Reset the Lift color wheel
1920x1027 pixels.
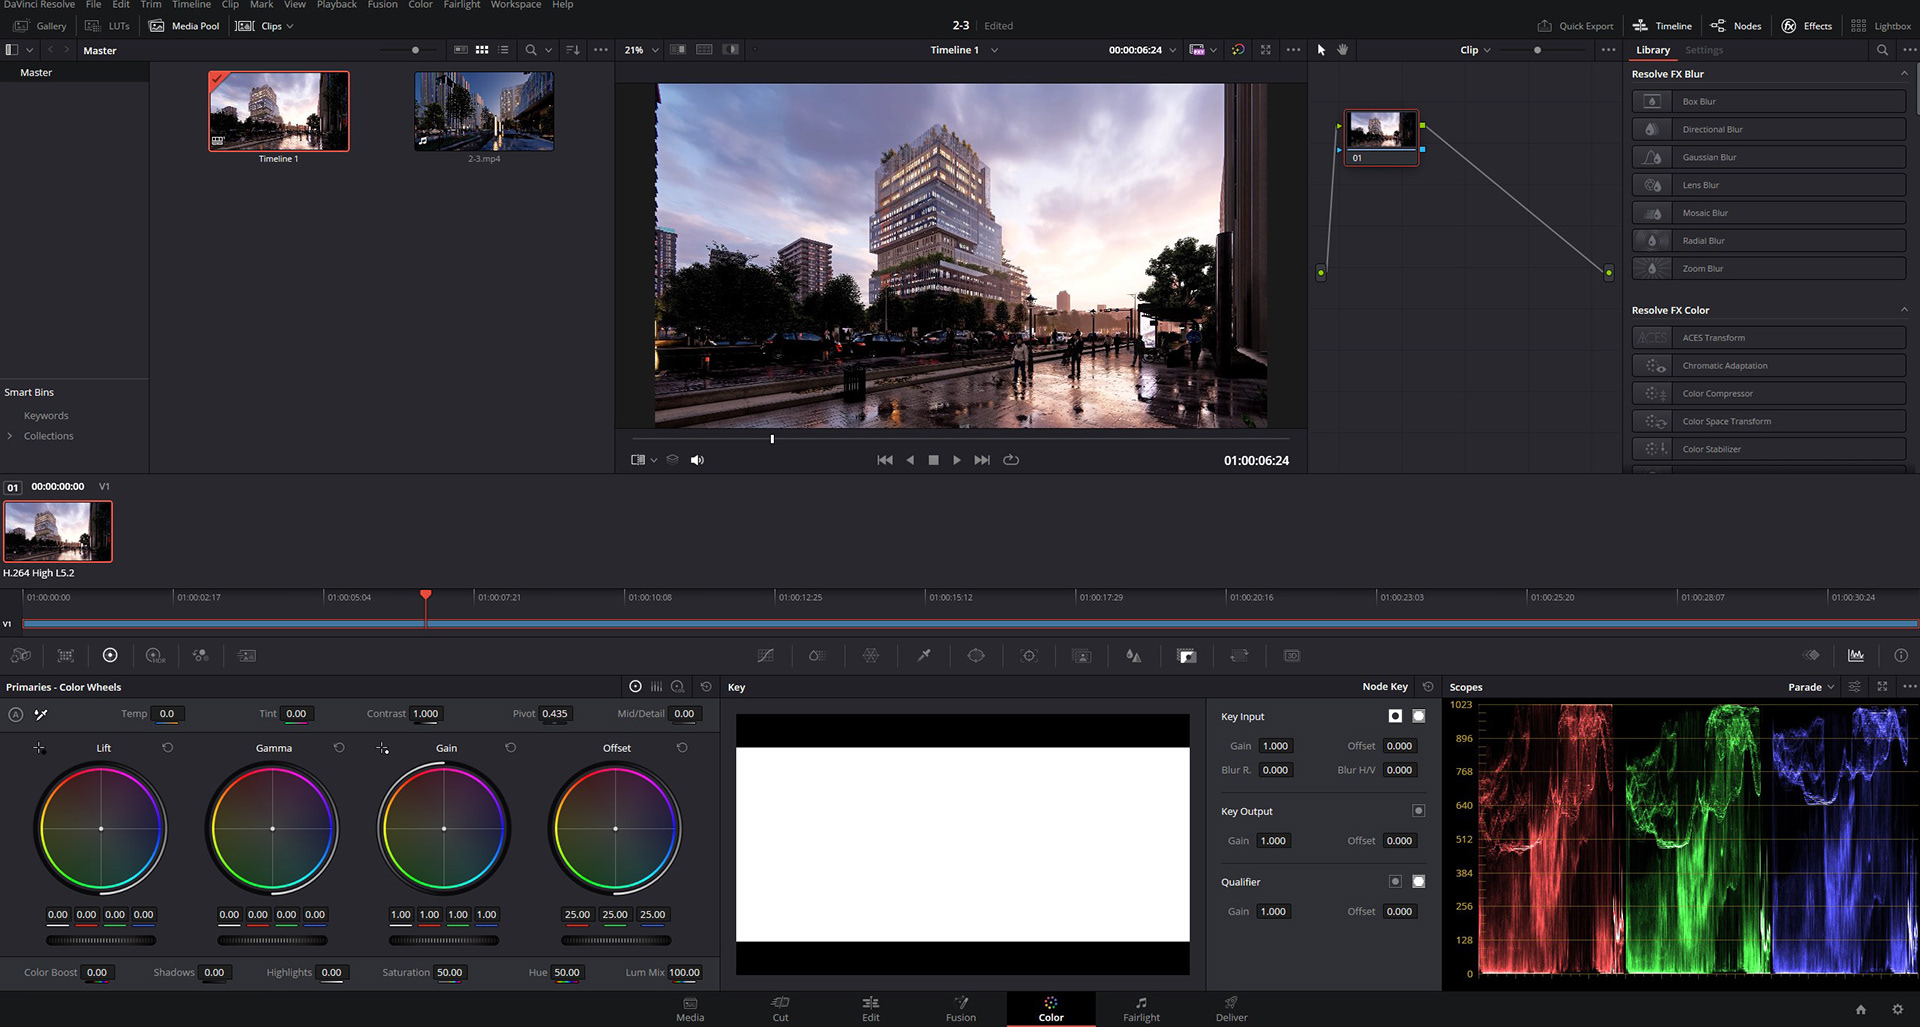tap(168, 748)
